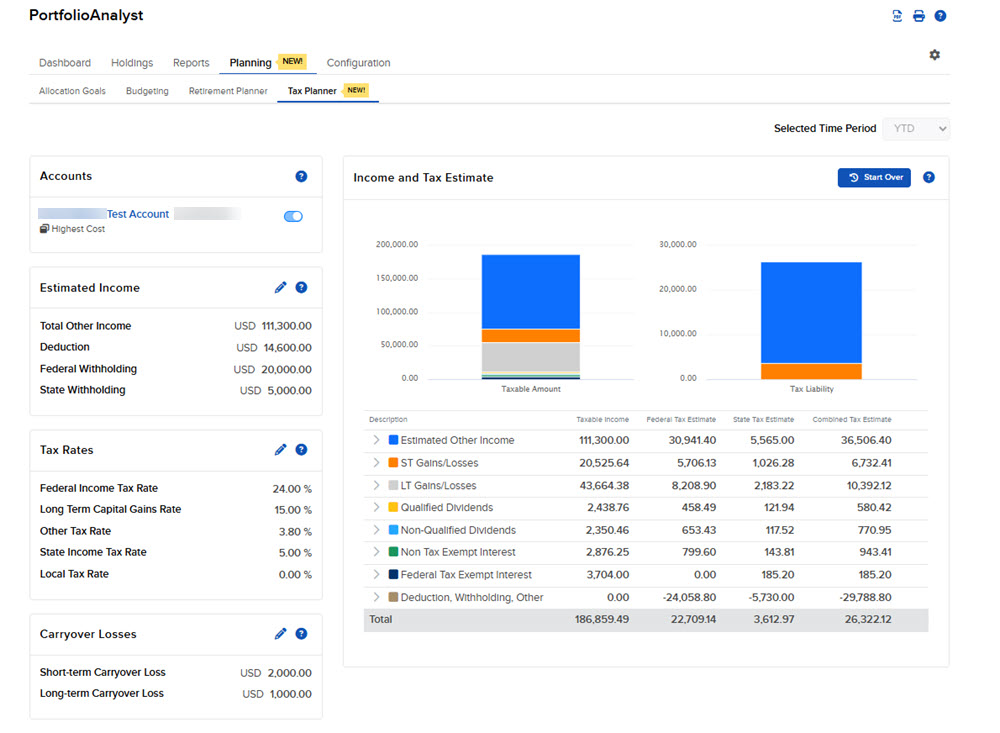Image resolution: width=1000 pixels, height=733 pixels.
Task: Expand the LT Gains/Losses row
Action: (x=376, y=485)
